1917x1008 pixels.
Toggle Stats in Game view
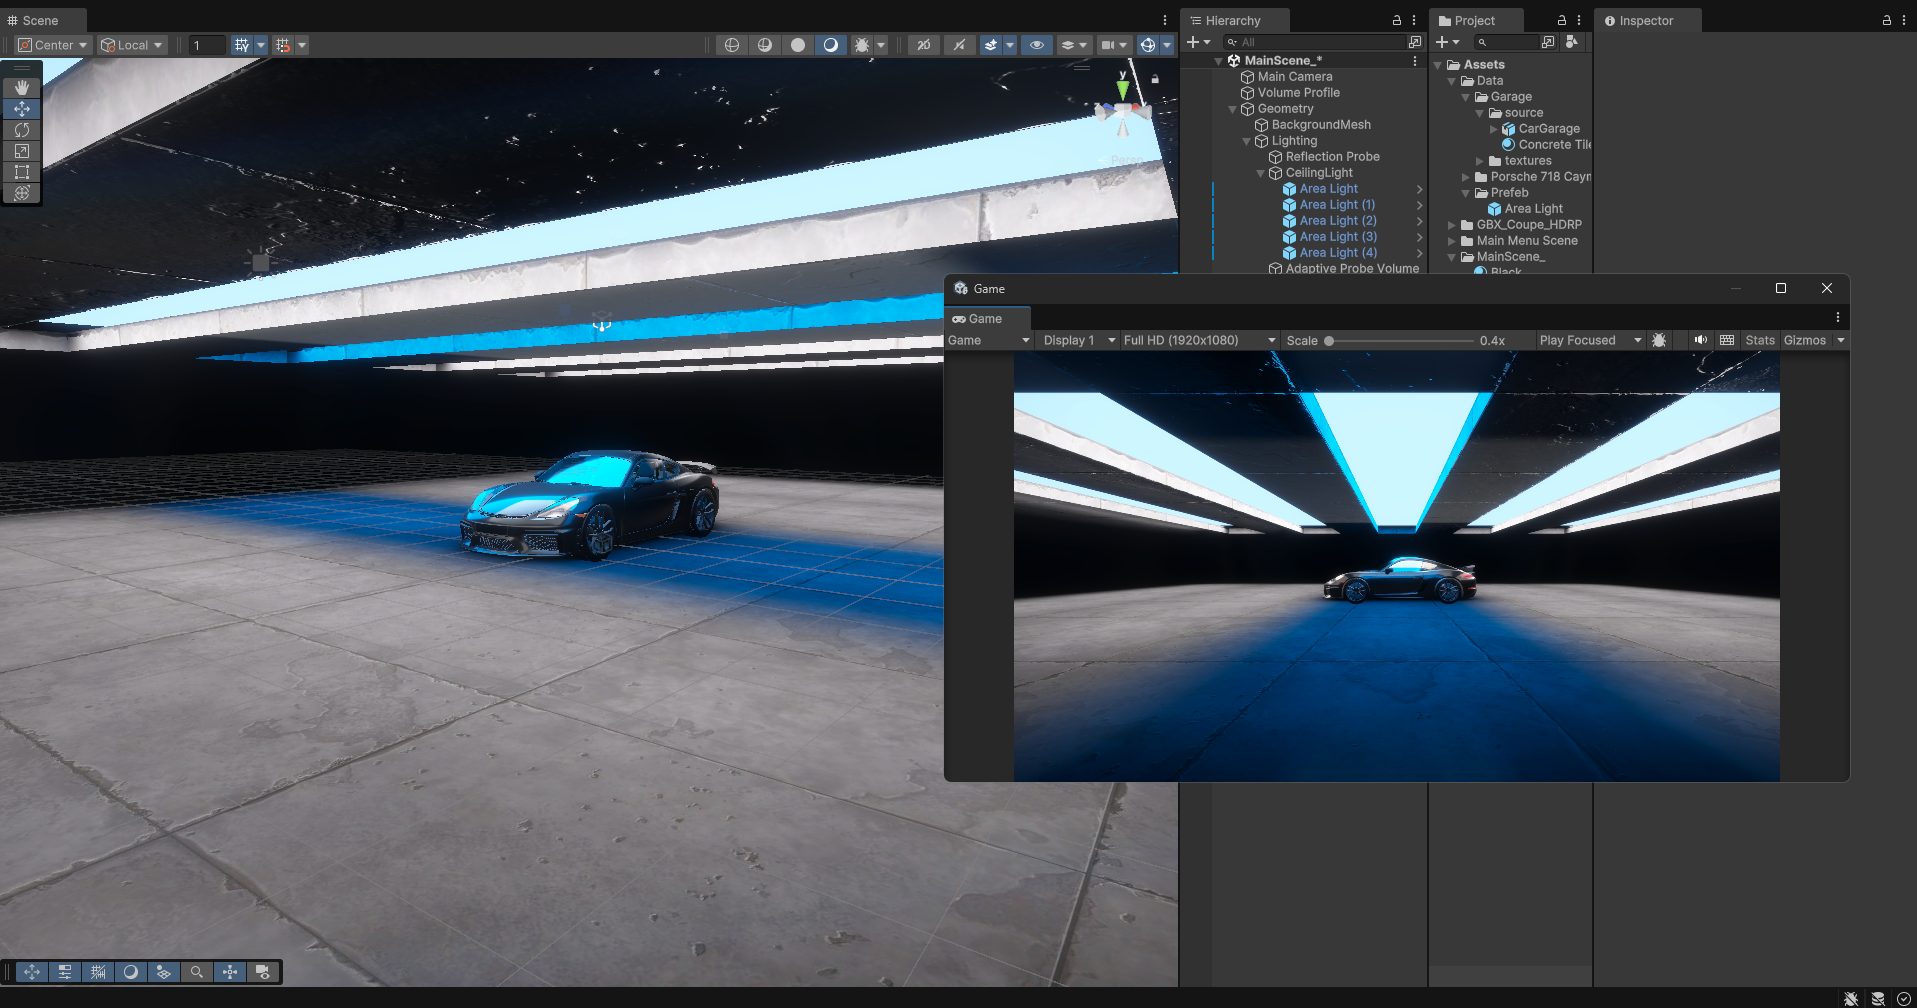1760,340
